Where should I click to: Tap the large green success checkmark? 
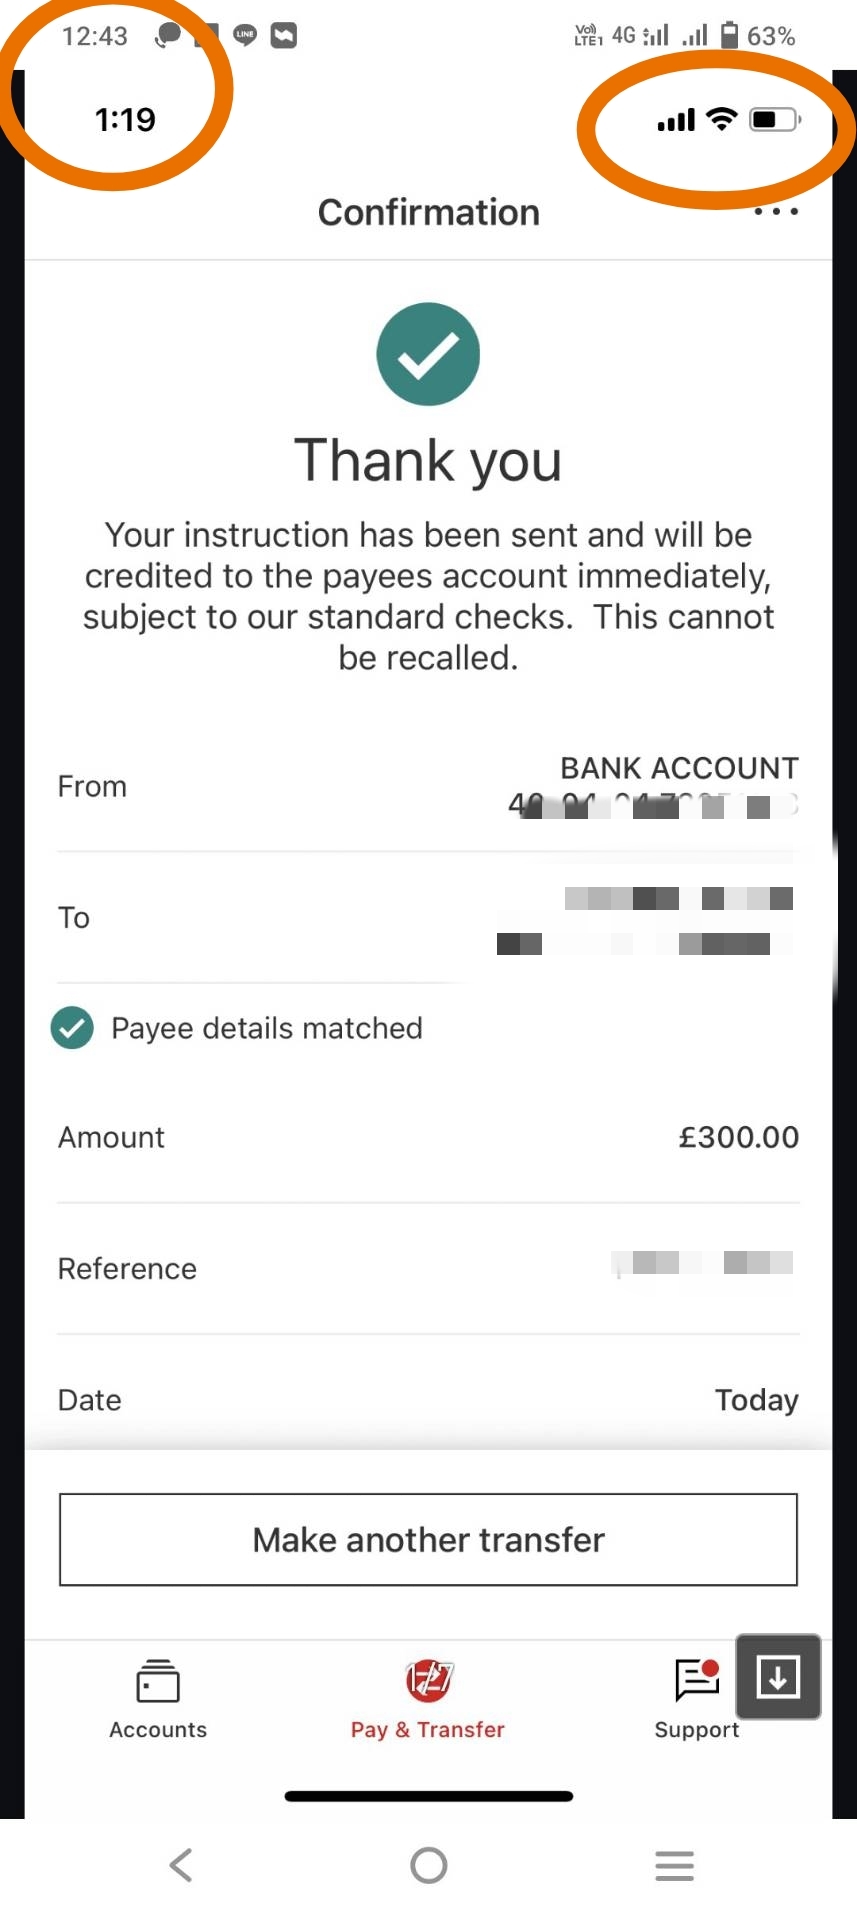pyautogui.click(x=428, y=354)
